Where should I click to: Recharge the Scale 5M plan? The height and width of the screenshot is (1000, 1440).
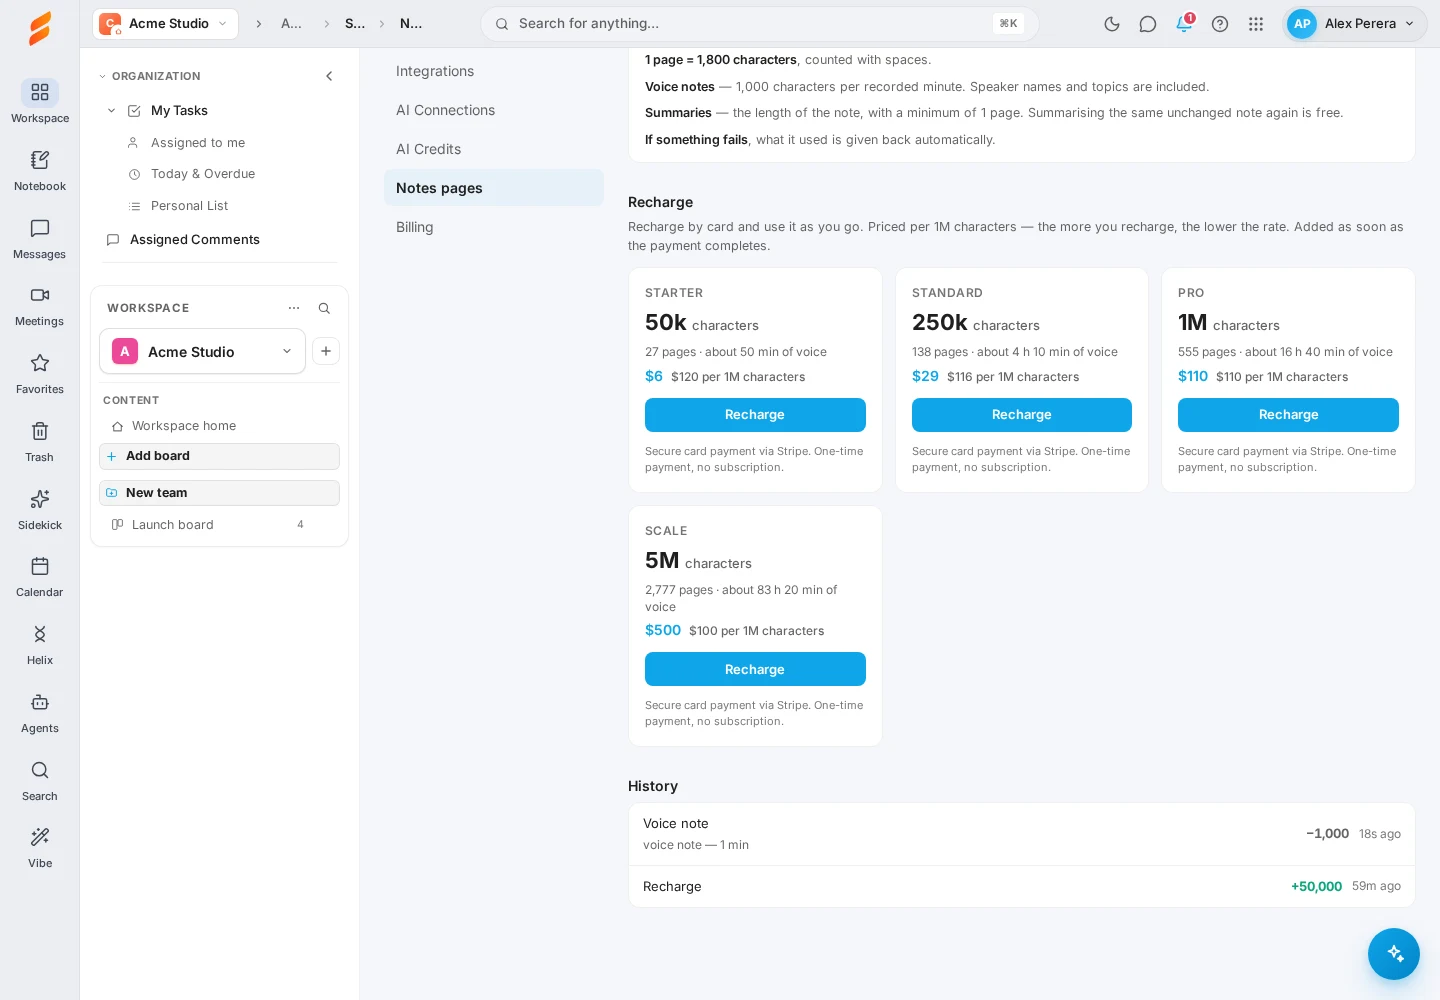coord(755,669)
